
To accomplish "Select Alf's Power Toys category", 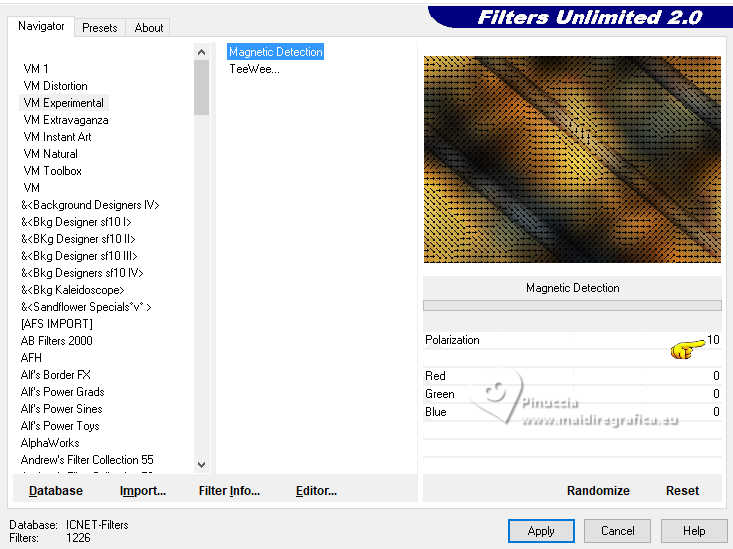I will point(60,426).
